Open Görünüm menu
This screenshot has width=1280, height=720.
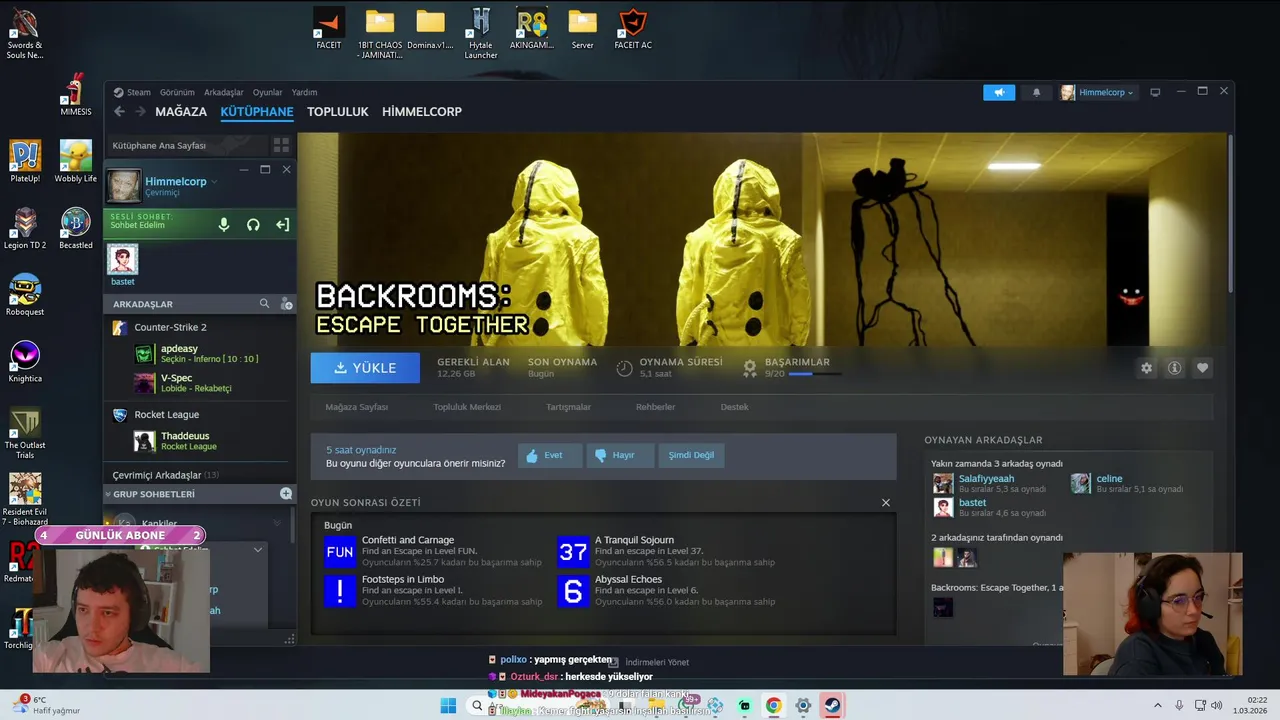click(x=177, y=92)
